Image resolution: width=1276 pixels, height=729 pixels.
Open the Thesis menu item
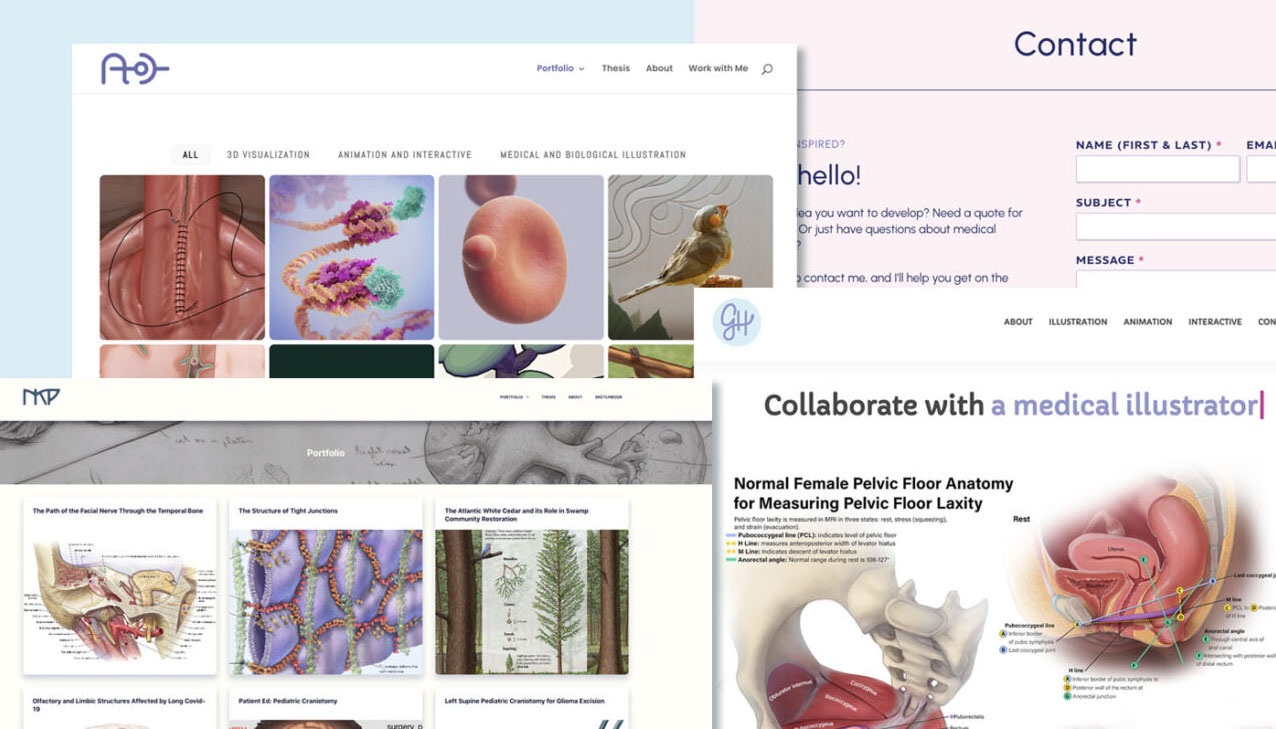click(x=616, y=68)
